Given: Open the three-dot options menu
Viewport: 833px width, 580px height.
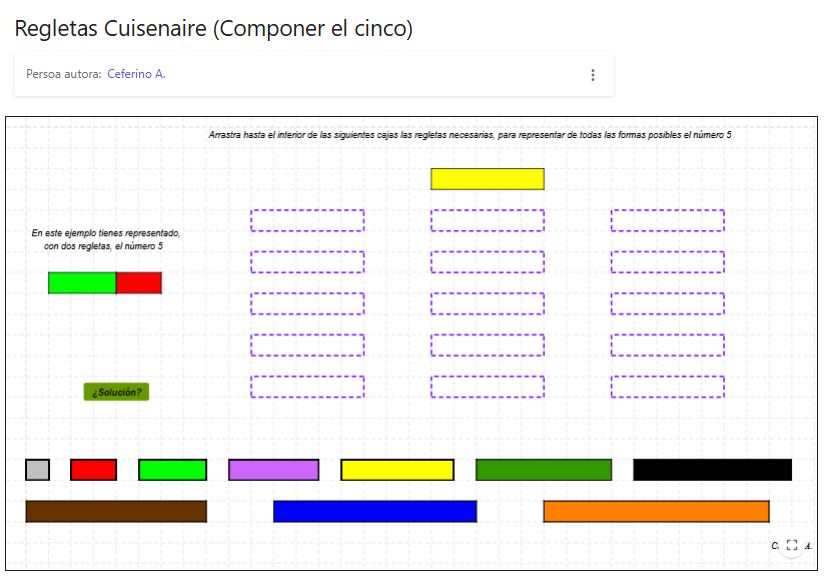Looking at the screenshot, I should [593, 74].
